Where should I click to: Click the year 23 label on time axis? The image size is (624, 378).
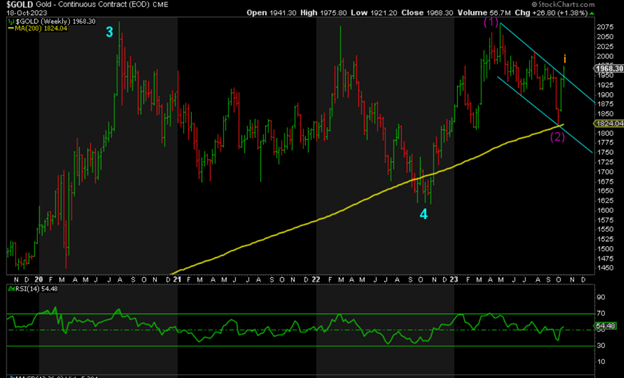[x=454, y=279]
